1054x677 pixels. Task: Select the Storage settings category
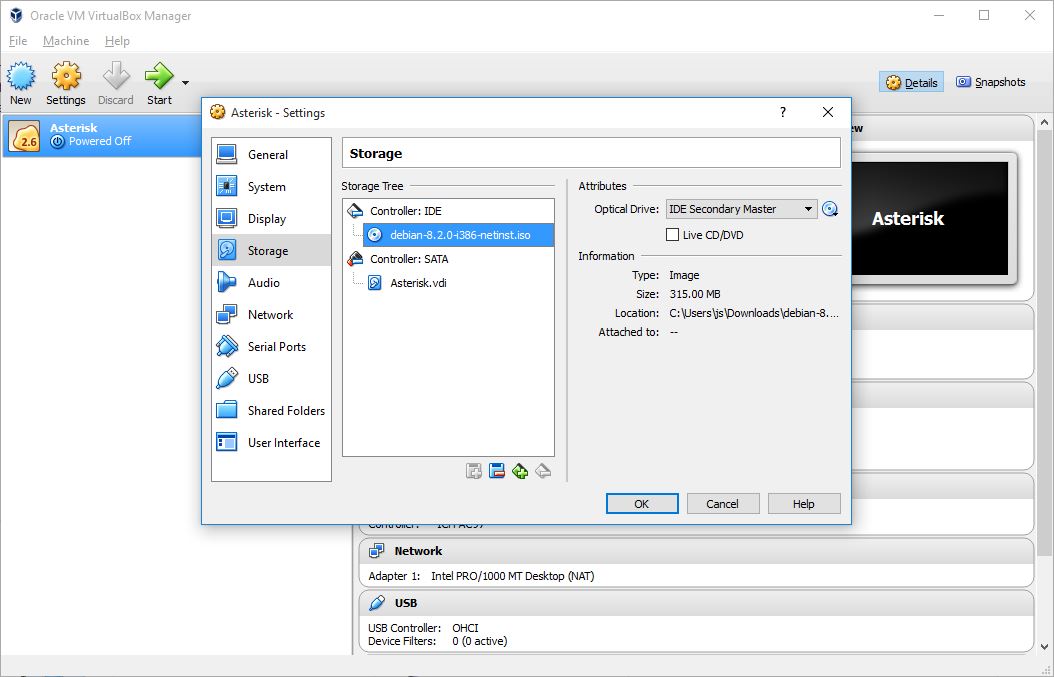tap(272, 251)
